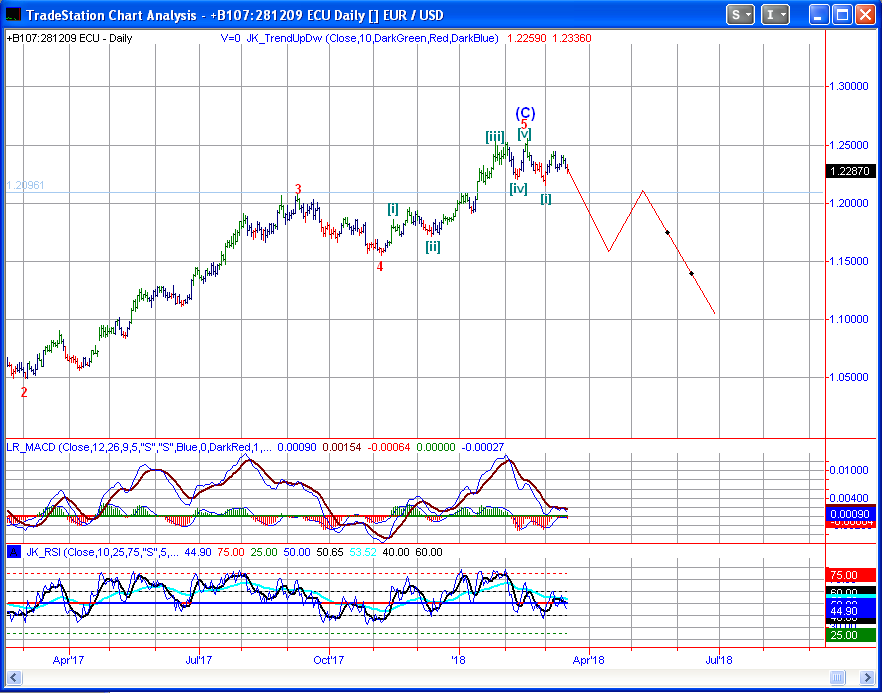Click the 1.10000 price axis label

(x=849, y=319)
